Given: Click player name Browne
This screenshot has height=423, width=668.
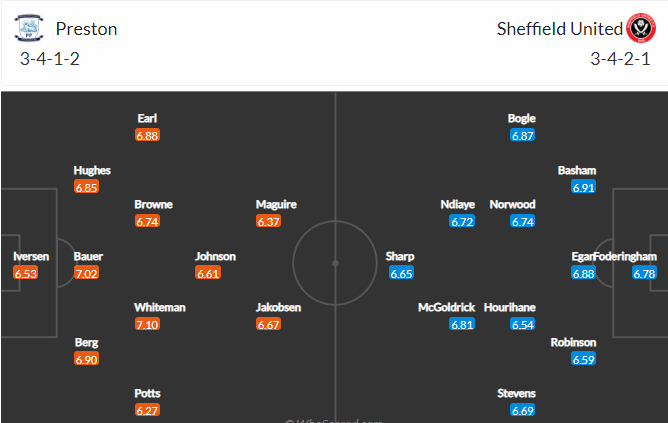Looking at the screenshot, I should coord(153,204).
